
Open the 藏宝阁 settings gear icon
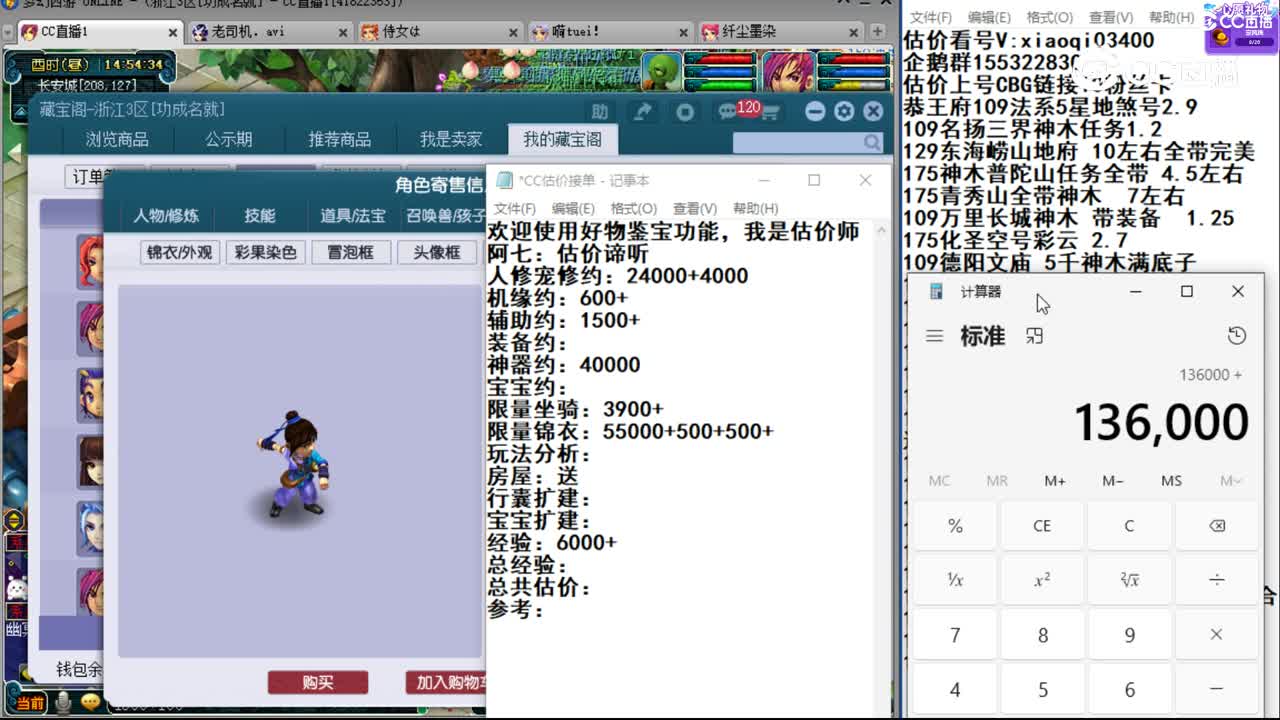(x=844, y=111)
